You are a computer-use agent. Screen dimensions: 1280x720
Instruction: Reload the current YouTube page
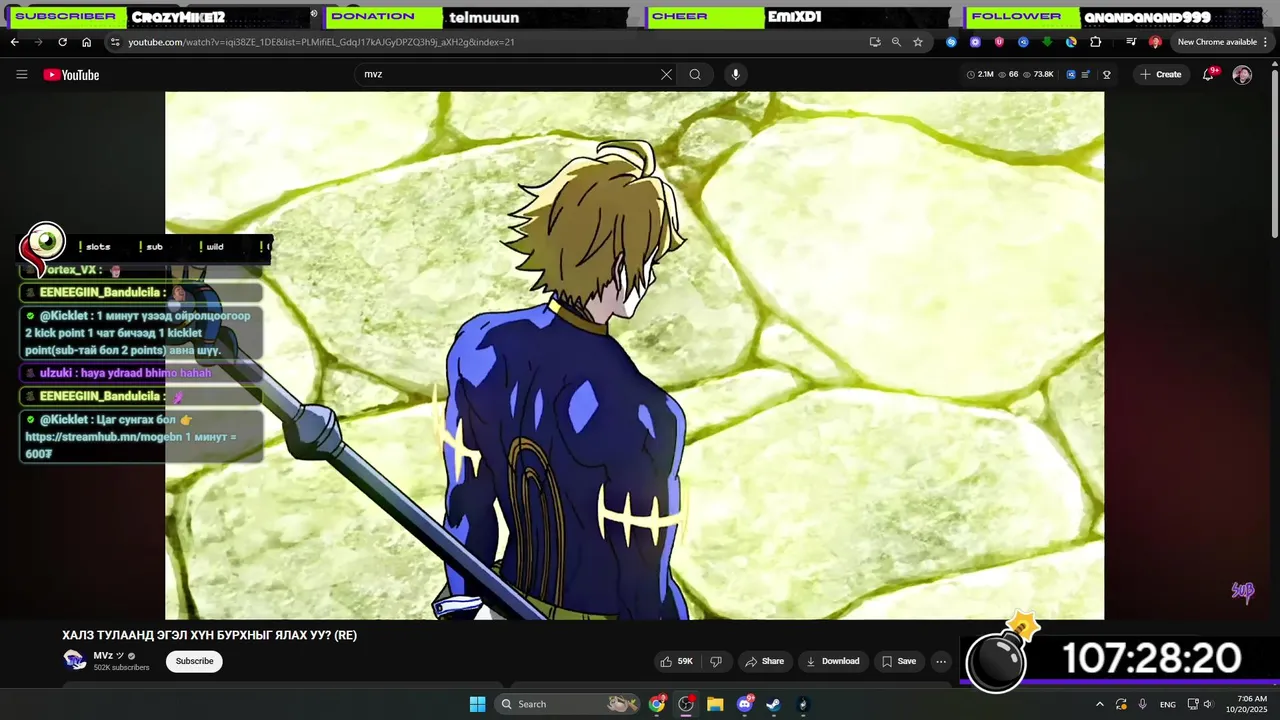[x=62, y=42]
